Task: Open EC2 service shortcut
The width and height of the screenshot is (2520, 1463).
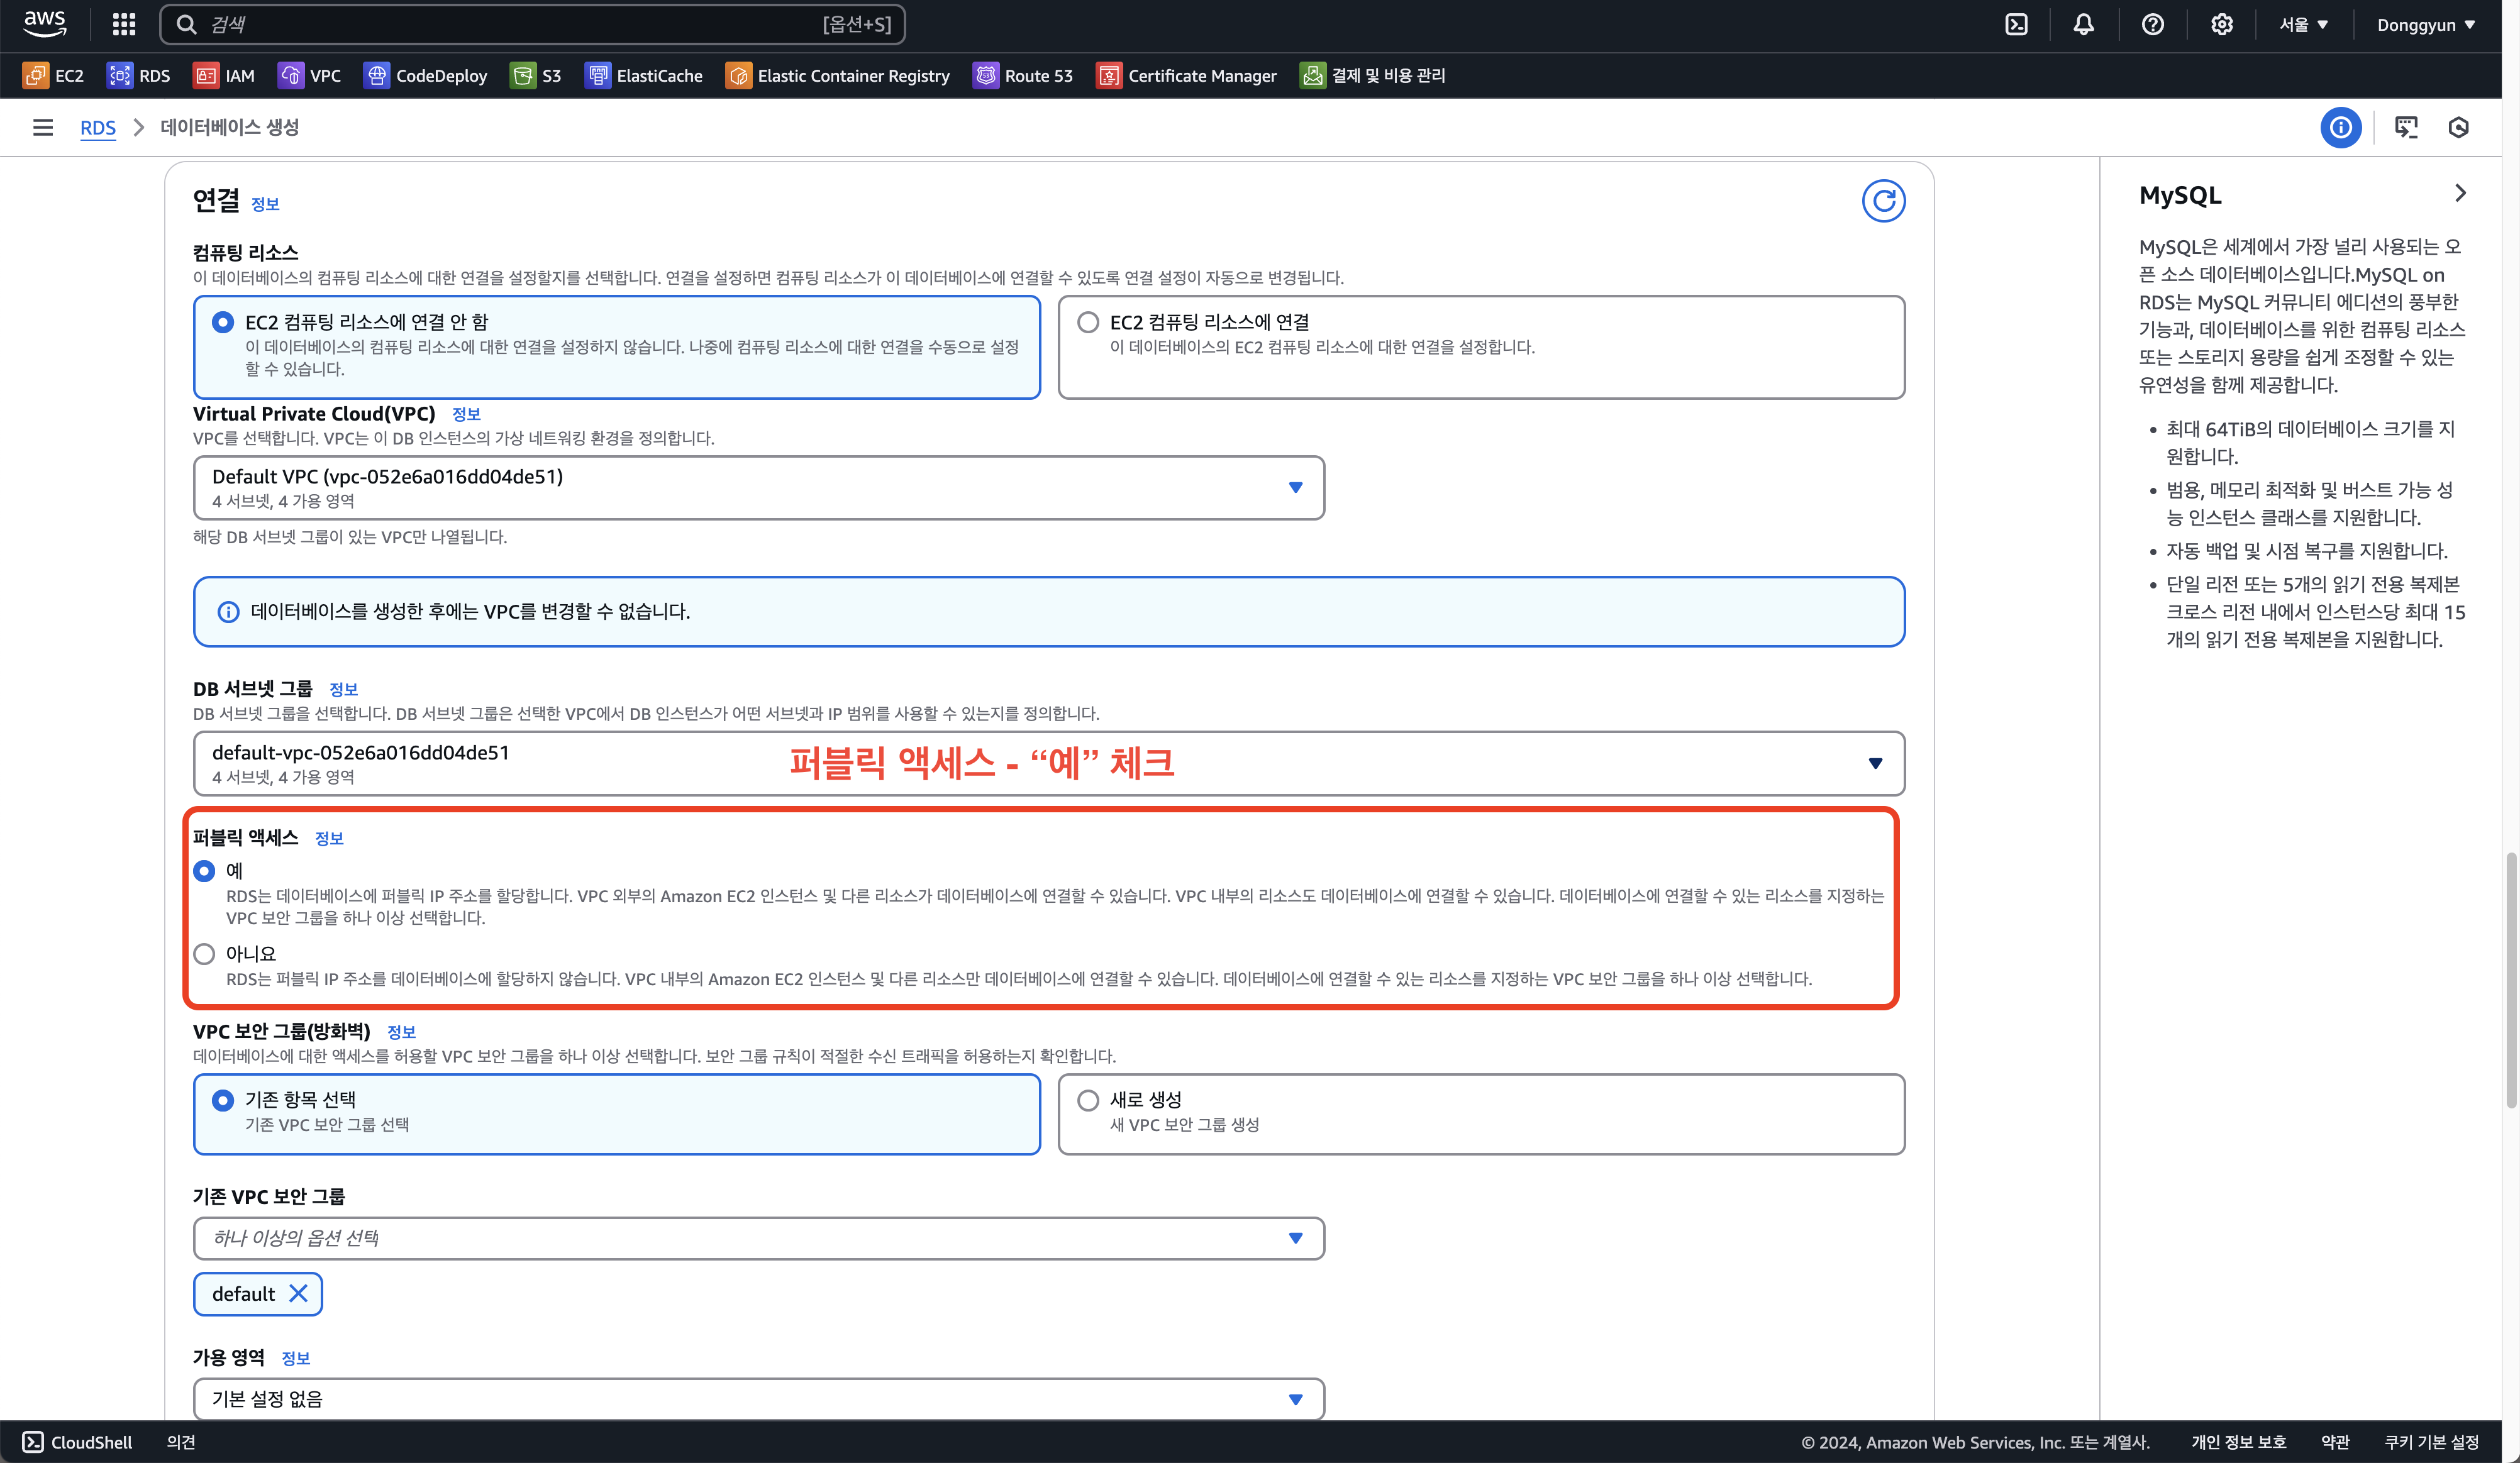Action: pos(53,75)
